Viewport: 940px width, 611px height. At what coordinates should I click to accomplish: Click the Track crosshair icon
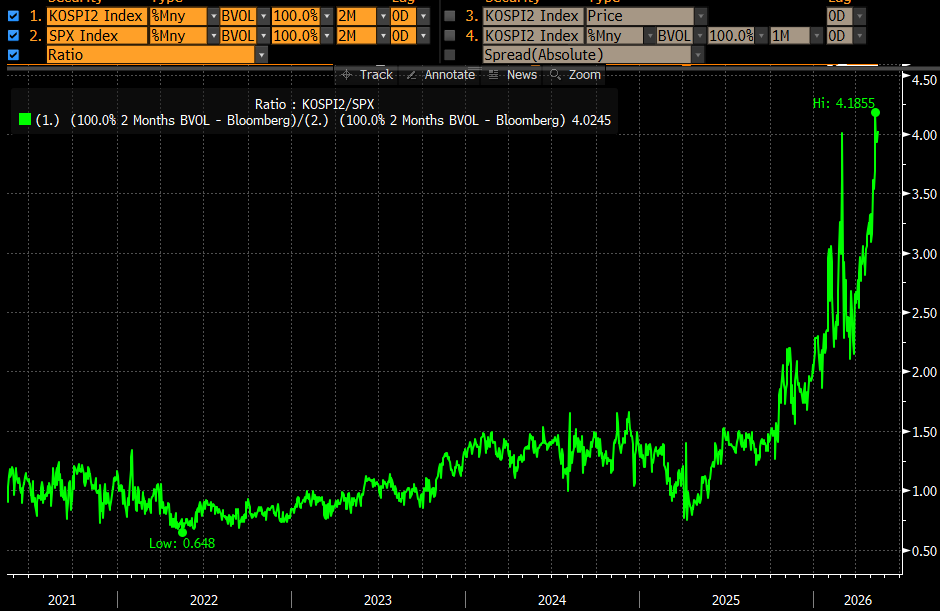click(x=347, y=75)
